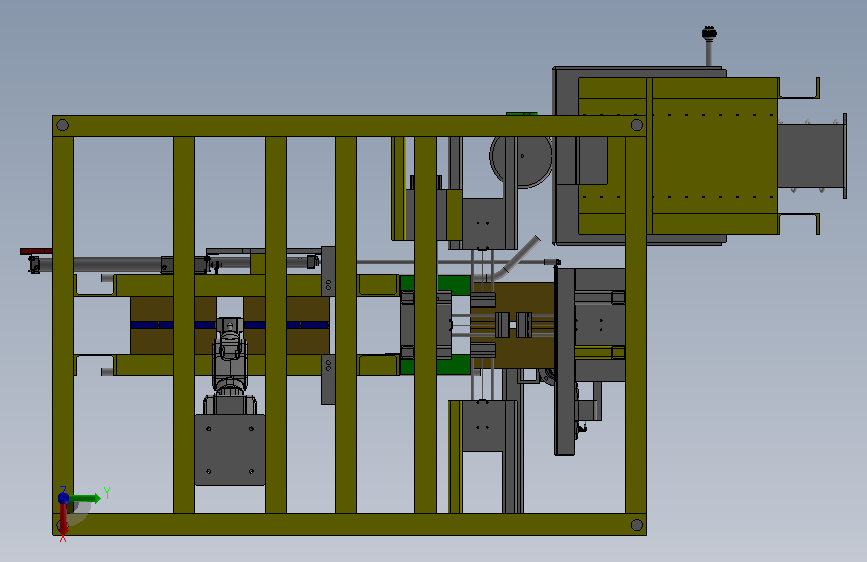Select the tall gray vertical plate at right
Image resolution: width=867 pixels, height=562 pixels.
pyautogui.click(x=565, y=362)
